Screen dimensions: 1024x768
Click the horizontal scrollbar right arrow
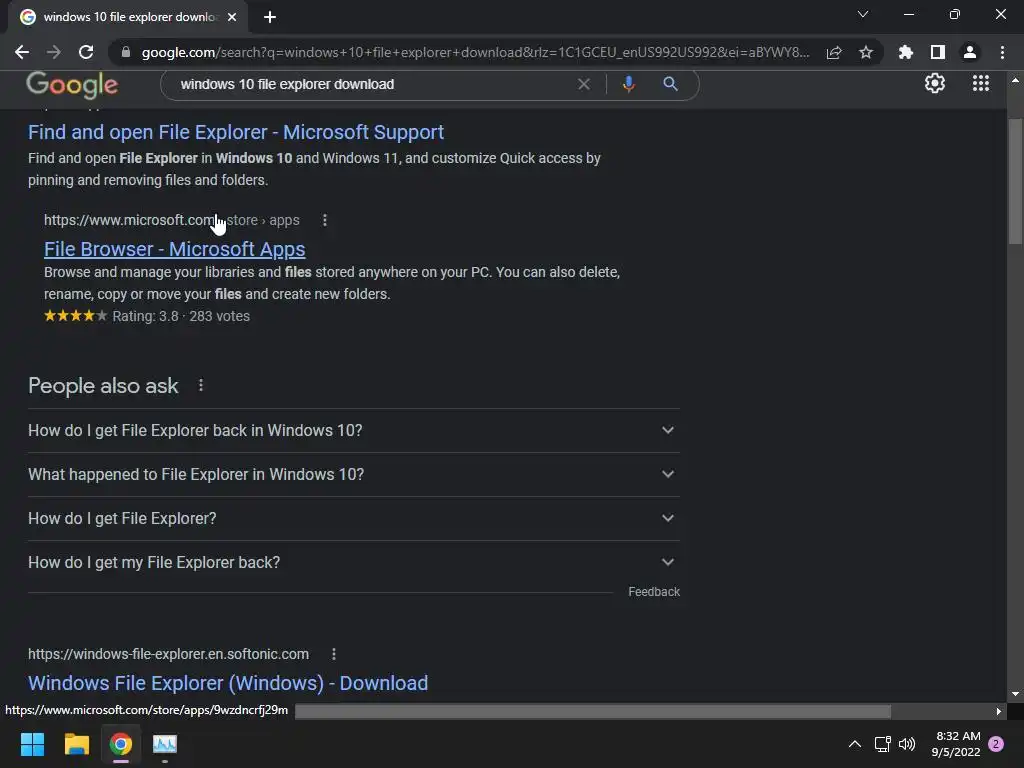(x=998, y=711)
